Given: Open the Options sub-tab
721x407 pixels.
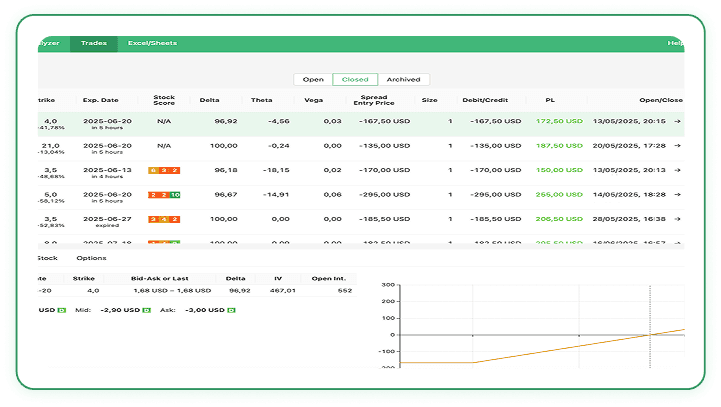Looking at the screenshot, I should point(91,258).
